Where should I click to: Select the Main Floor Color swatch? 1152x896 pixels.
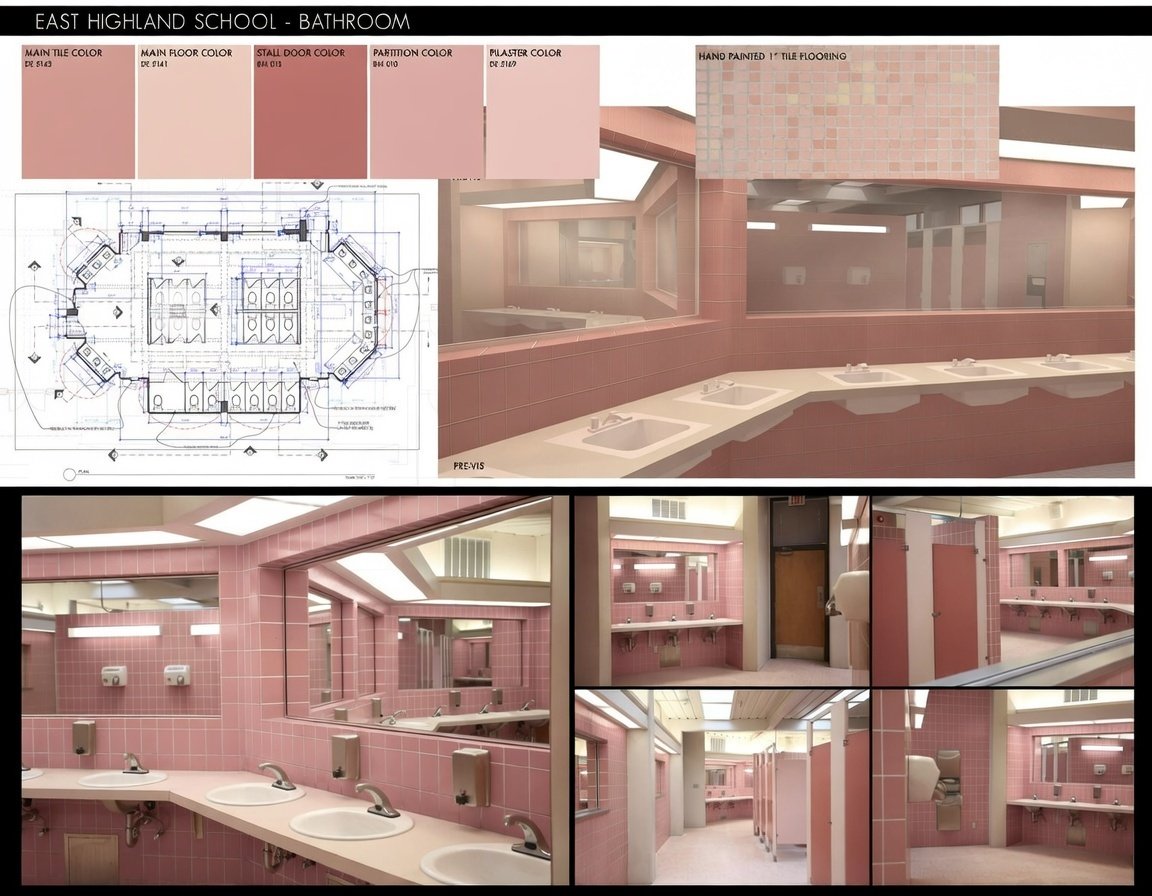tap(194, 112)
